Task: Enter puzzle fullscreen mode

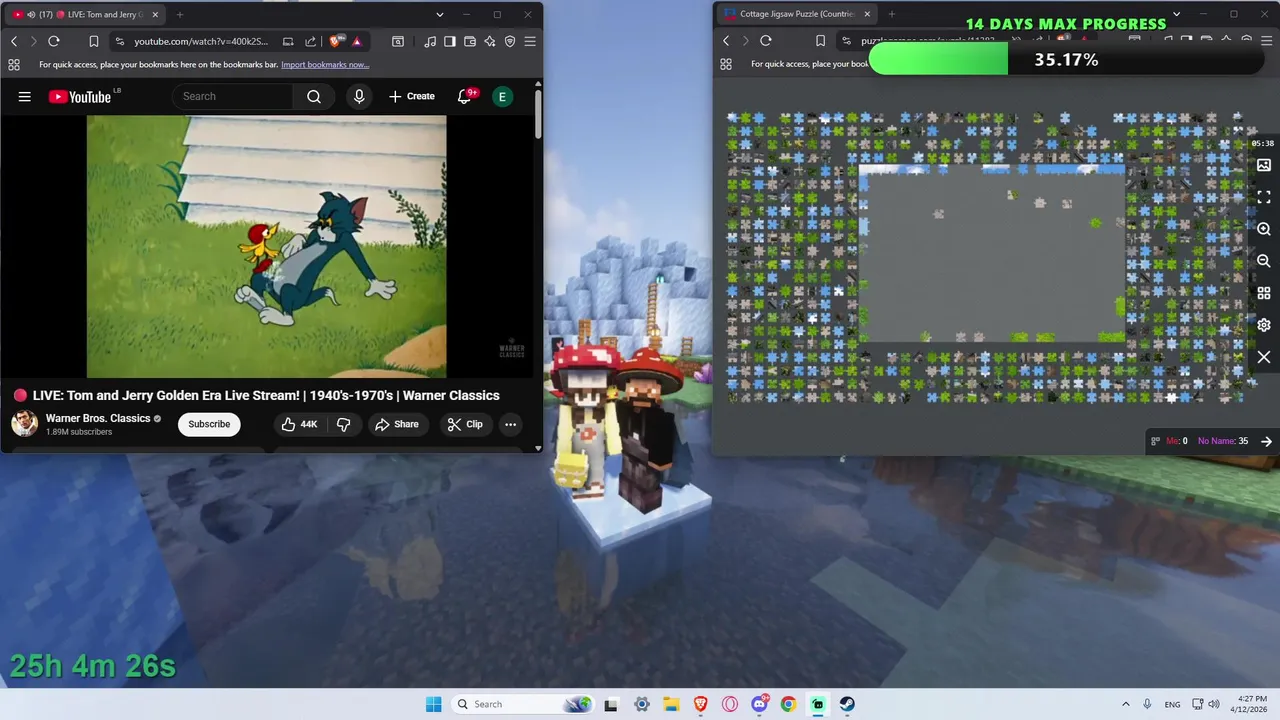Action: pyautogui.click(x=1264, y=197)
